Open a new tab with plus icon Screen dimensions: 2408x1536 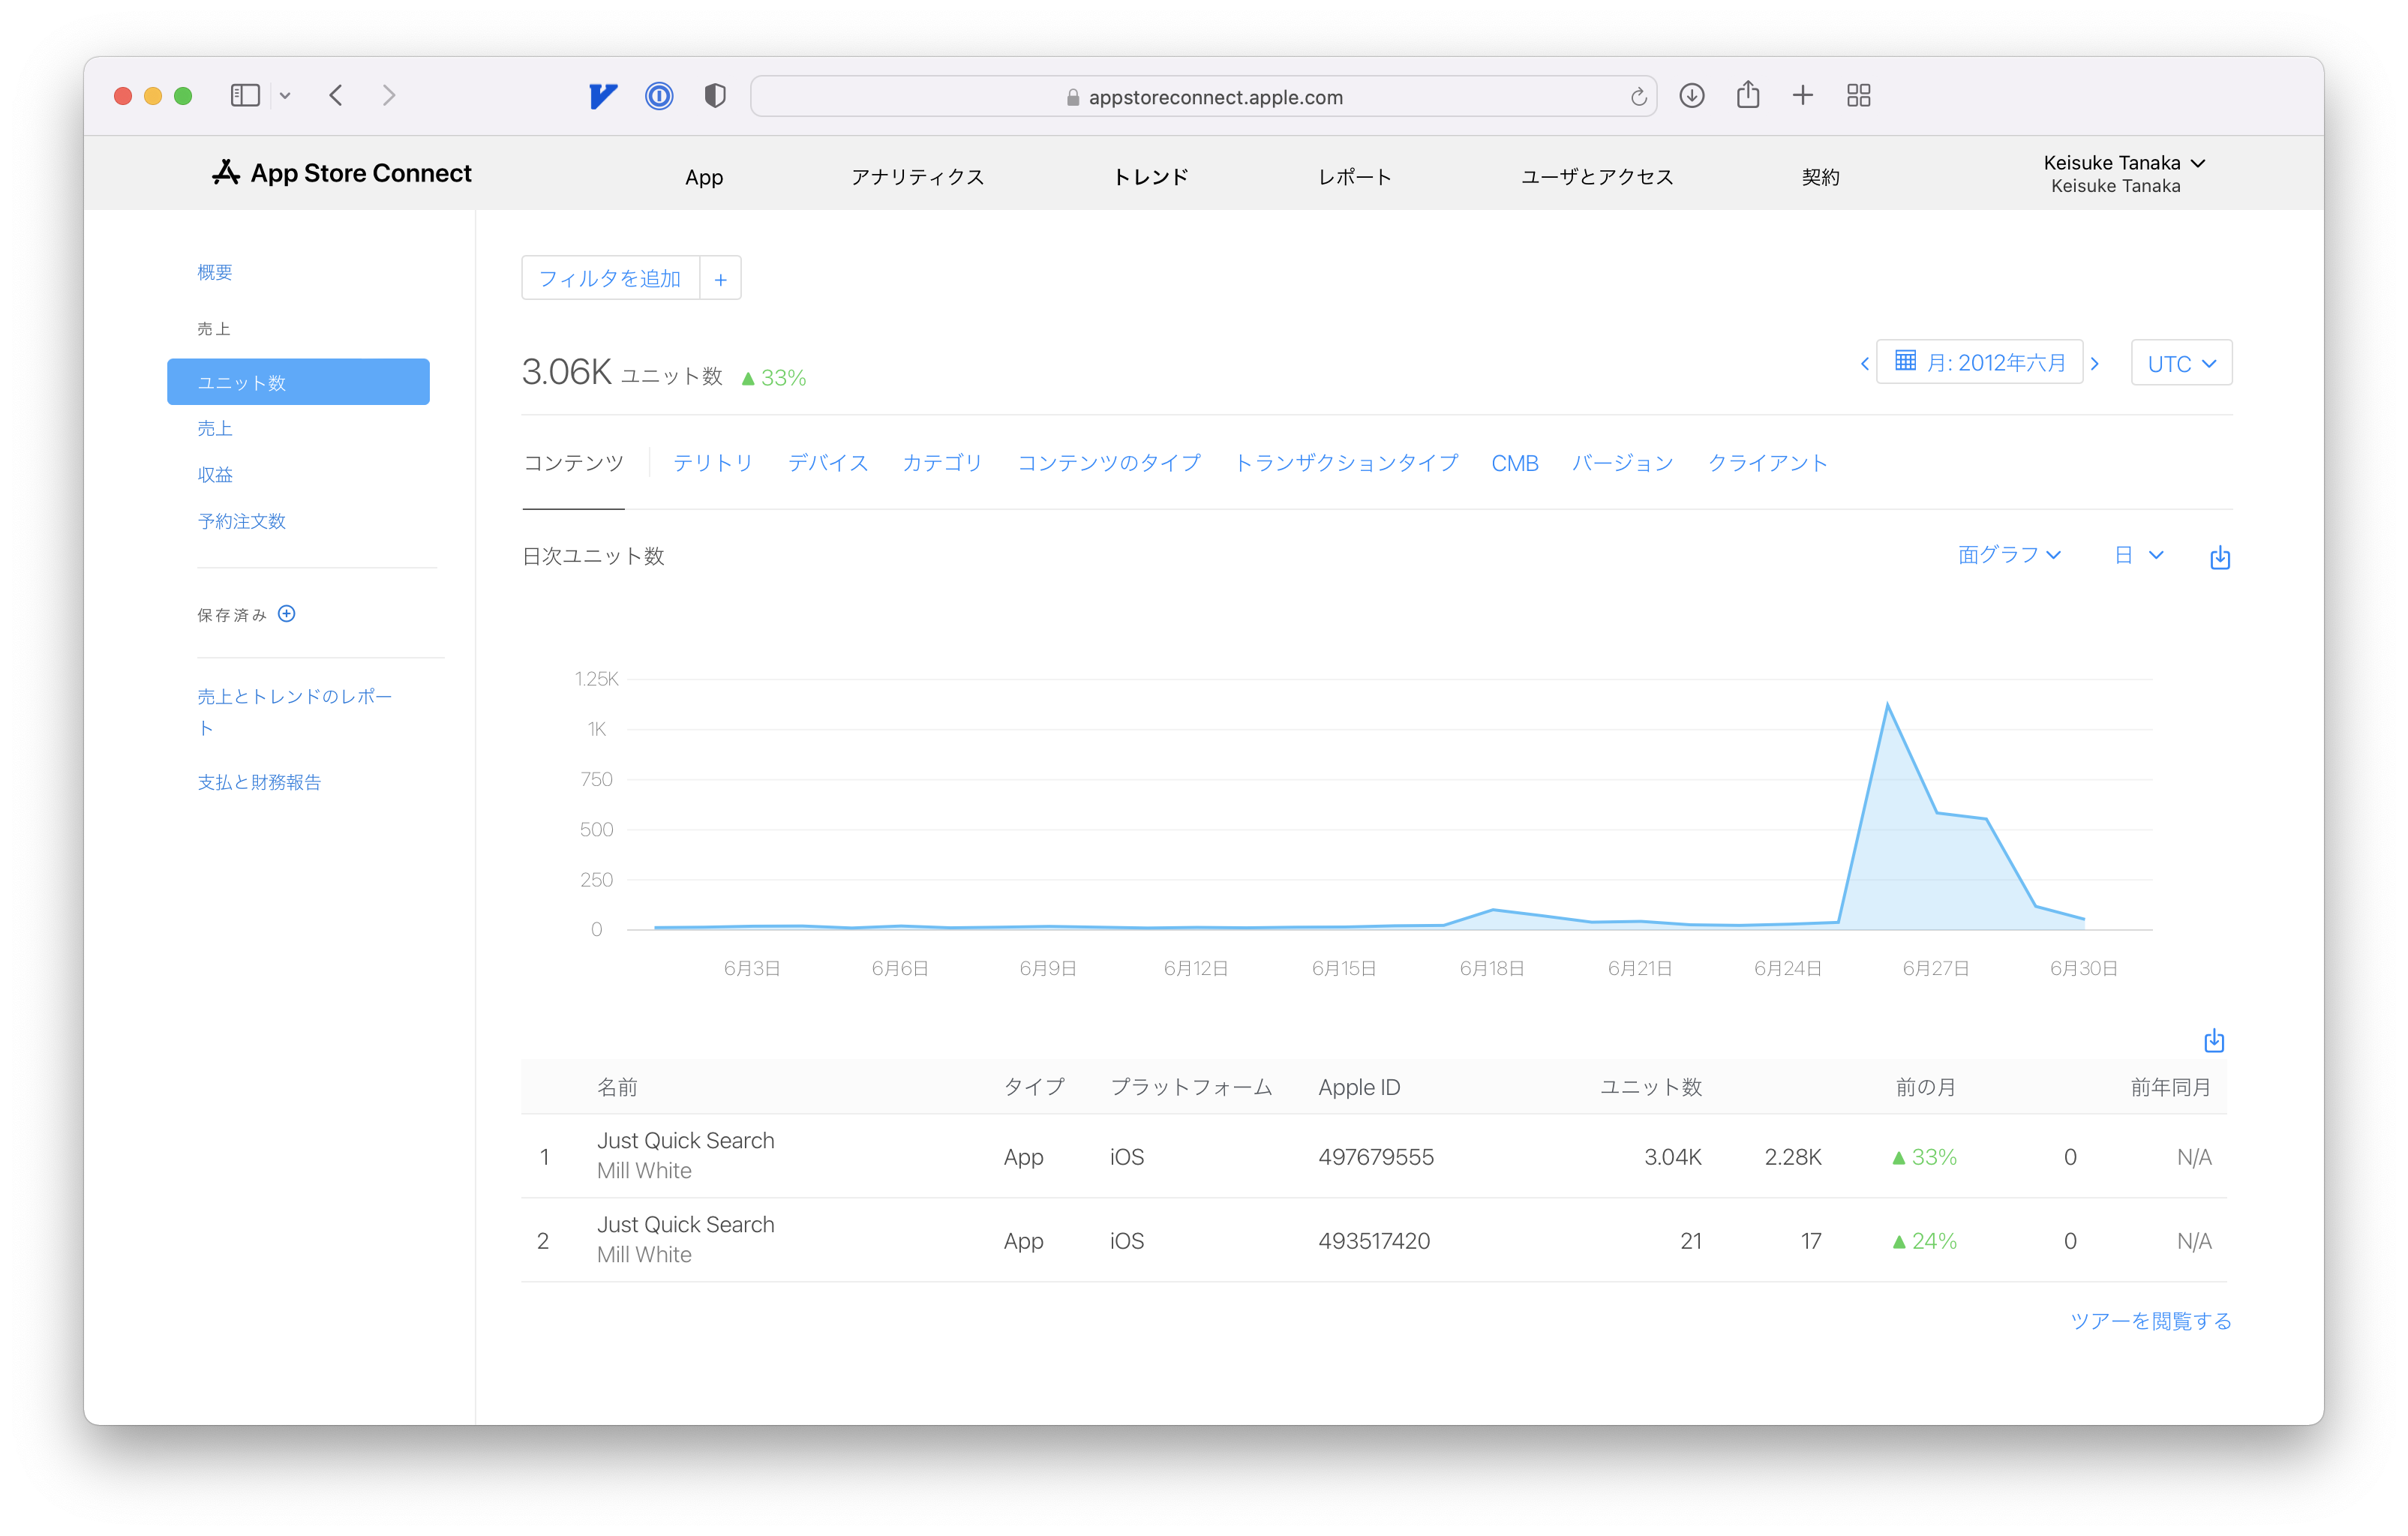point(1803,96)
